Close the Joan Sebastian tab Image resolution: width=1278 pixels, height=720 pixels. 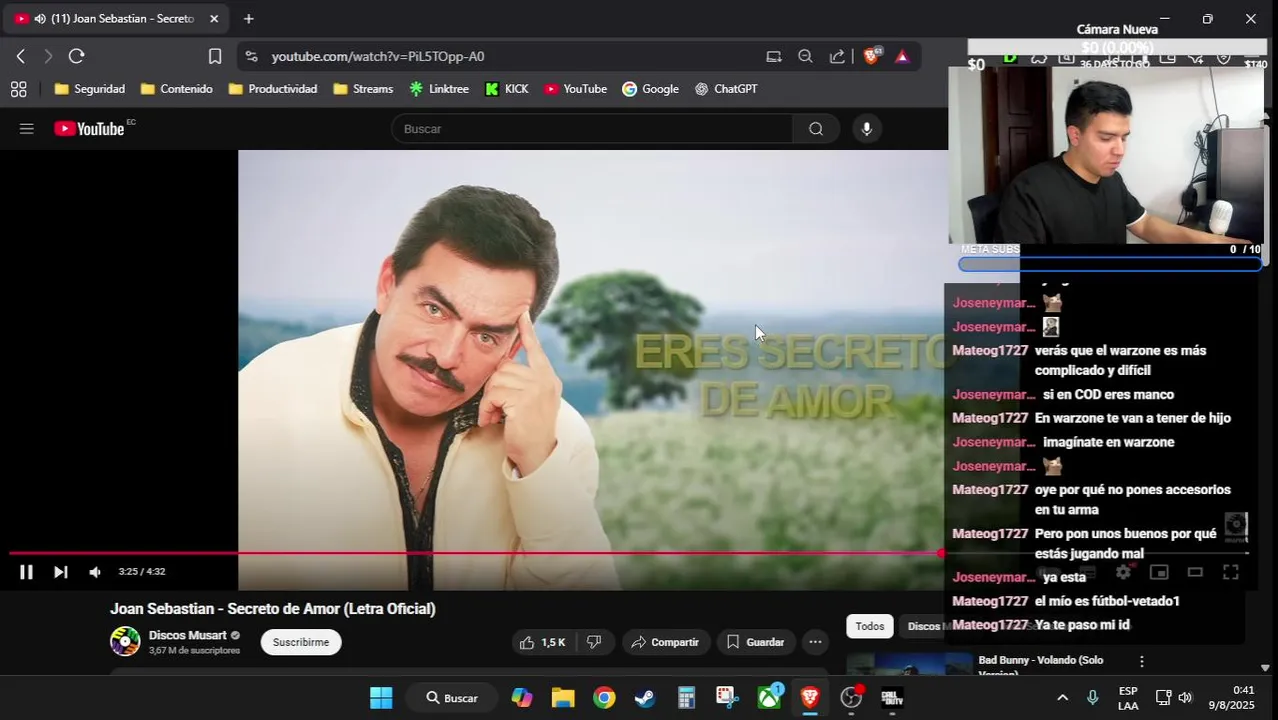[213, 18]
